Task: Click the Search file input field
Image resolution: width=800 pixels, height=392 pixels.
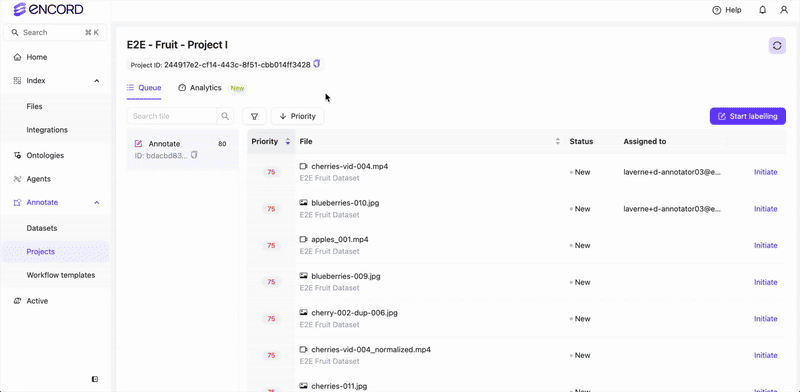Action: pyautogui.click(x=172, y=116)
